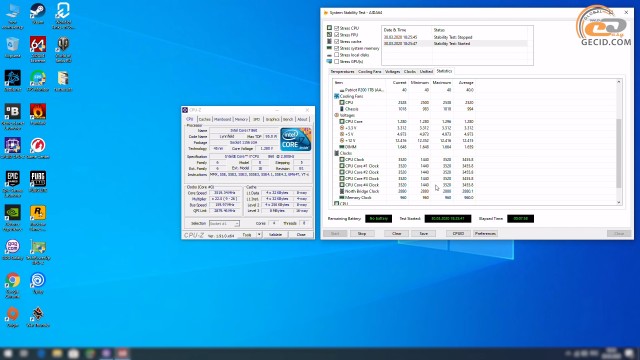Open the World of Tanks shortcut

pyautogui.click(x=63, y=49)
